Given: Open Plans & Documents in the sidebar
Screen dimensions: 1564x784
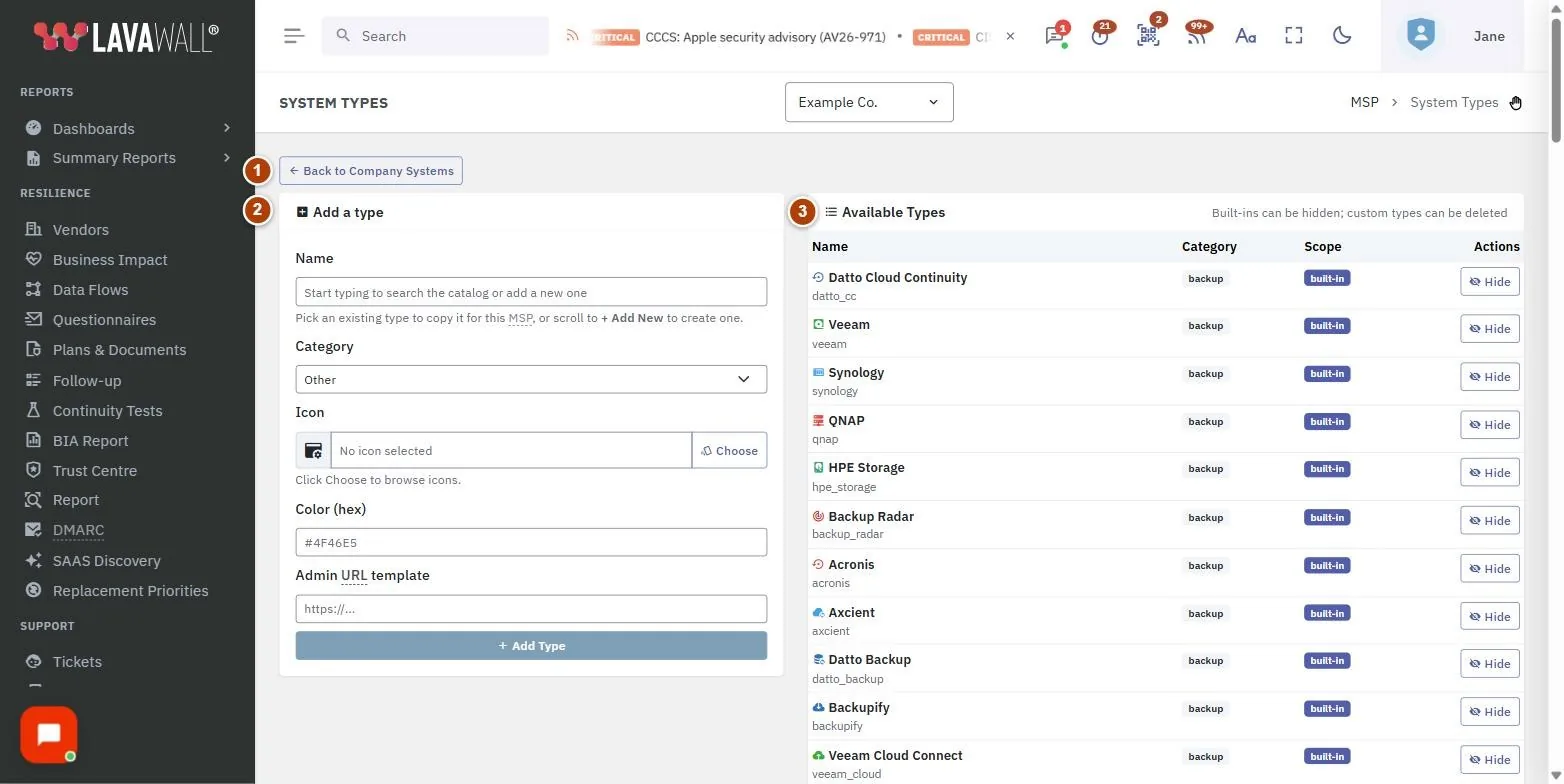Looking at the screenshot, I should pos(119,350).
